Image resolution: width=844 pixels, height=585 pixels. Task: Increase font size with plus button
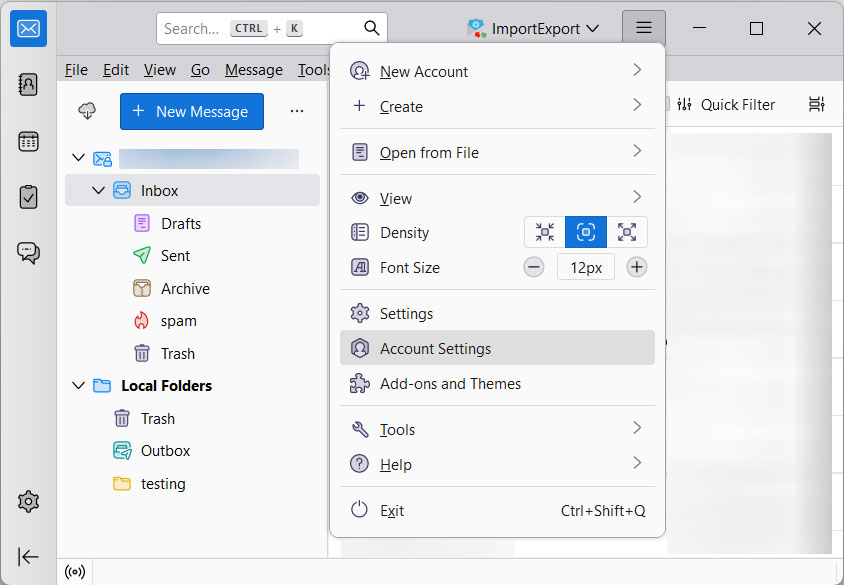point(637,267)
